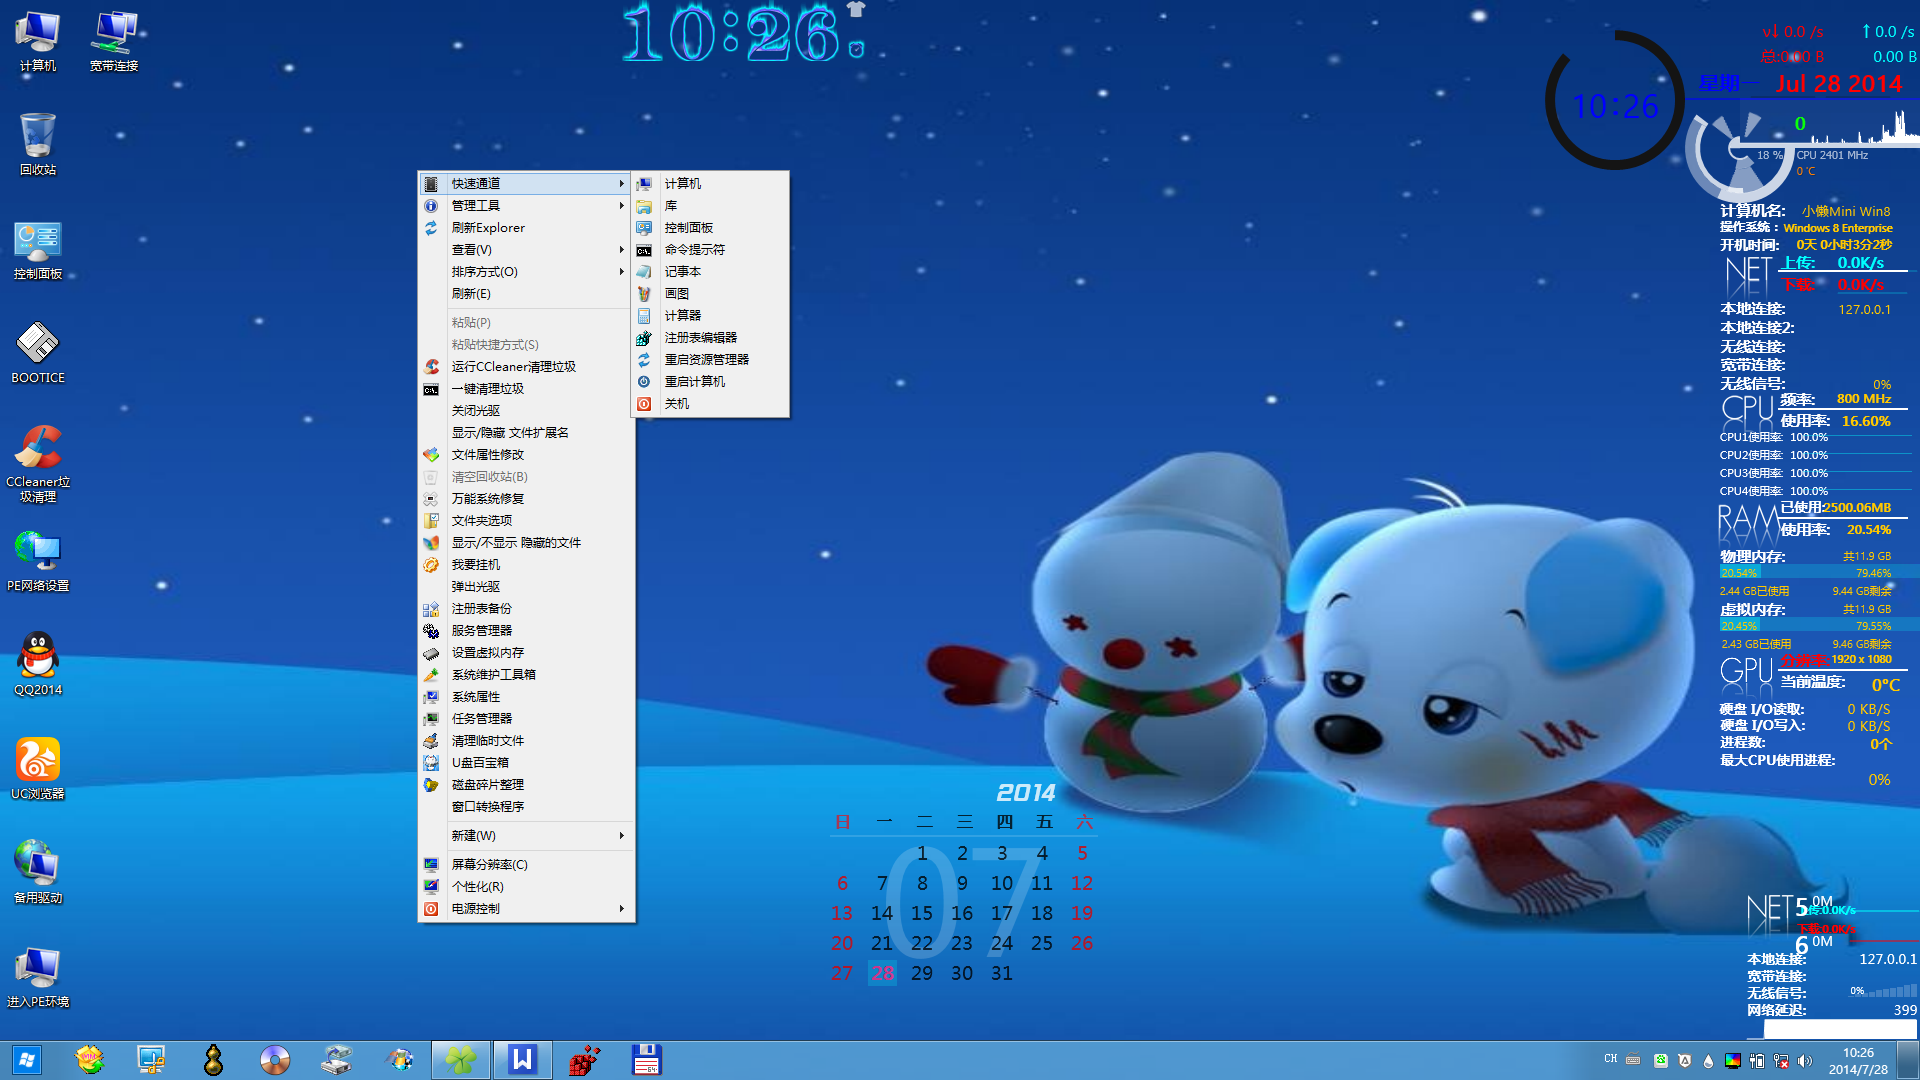Select the BOOTICE desktop icon
The width and height of the screenshot is (1920, 1080).
click(38, 353)
